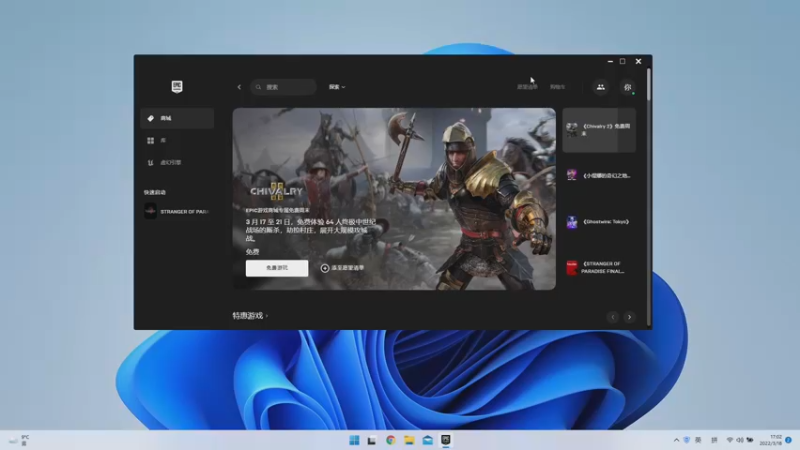
Task: Open the Friends list icon
Action: 601,87
